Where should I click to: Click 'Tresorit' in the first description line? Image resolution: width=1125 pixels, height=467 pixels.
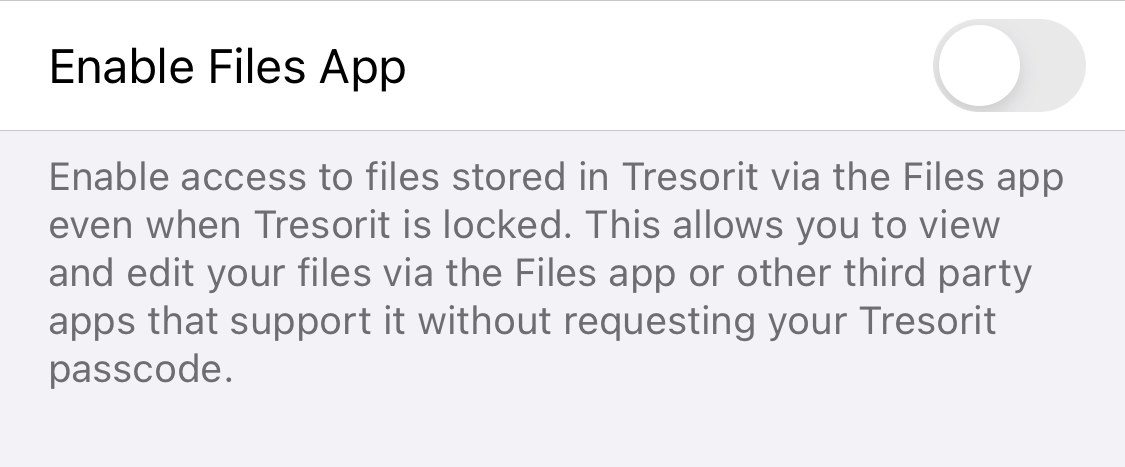pos(689,176)
